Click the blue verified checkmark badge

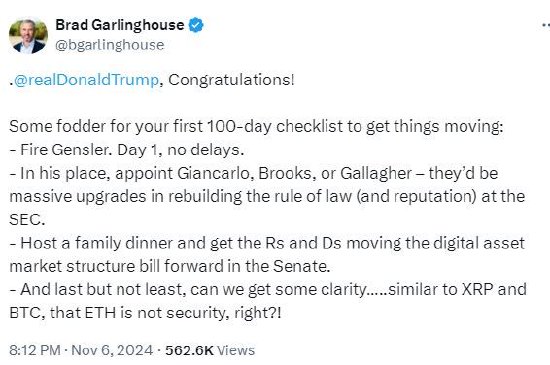coord(196,25)
